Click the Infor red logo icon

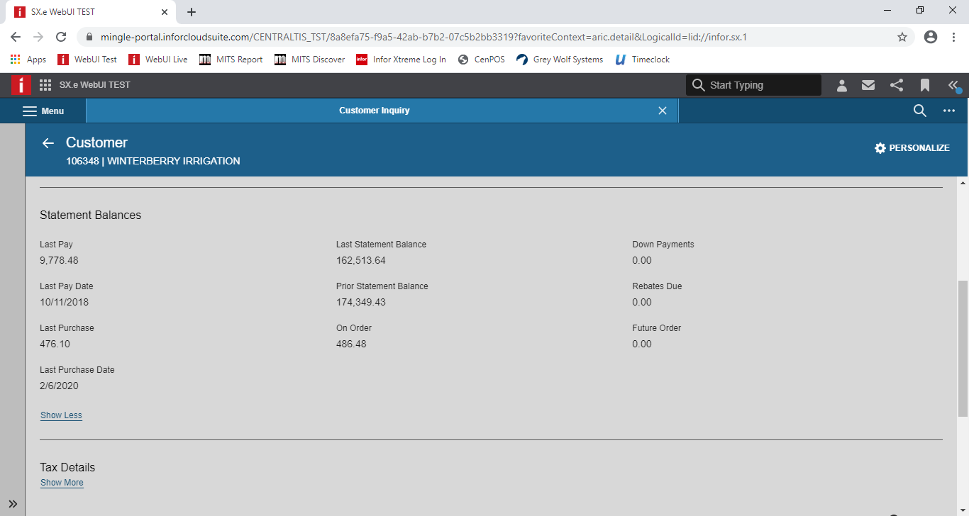(20, 85)
